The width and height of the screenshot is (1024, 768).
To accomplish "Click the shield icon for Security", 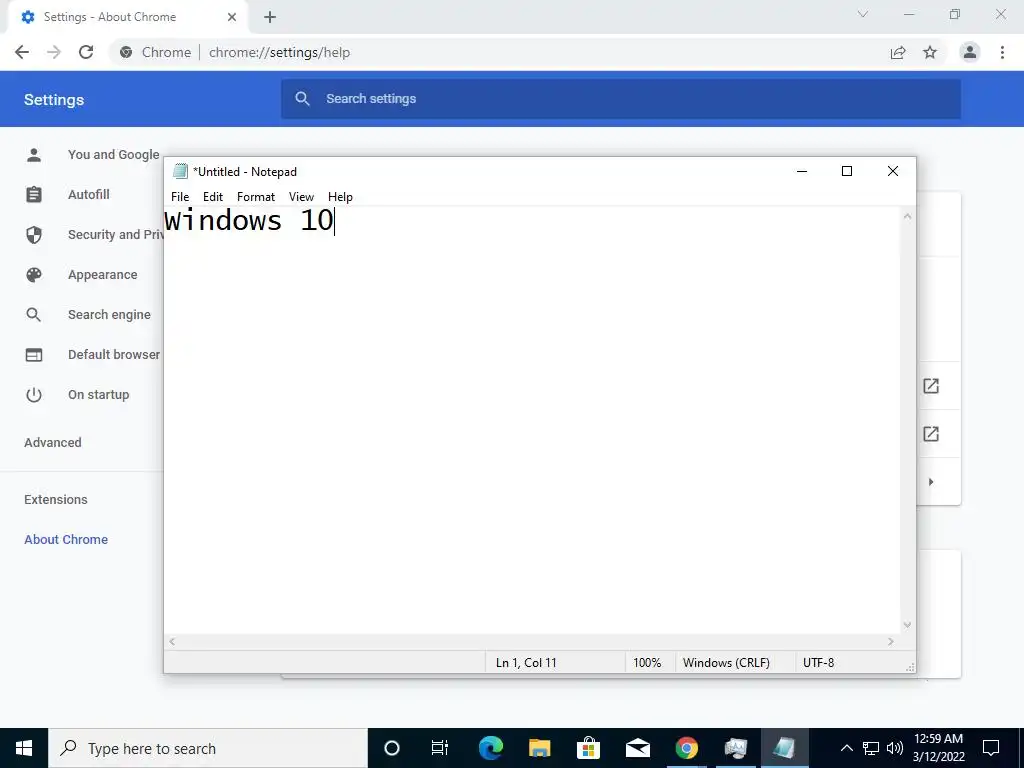I will tap(34, 234).
